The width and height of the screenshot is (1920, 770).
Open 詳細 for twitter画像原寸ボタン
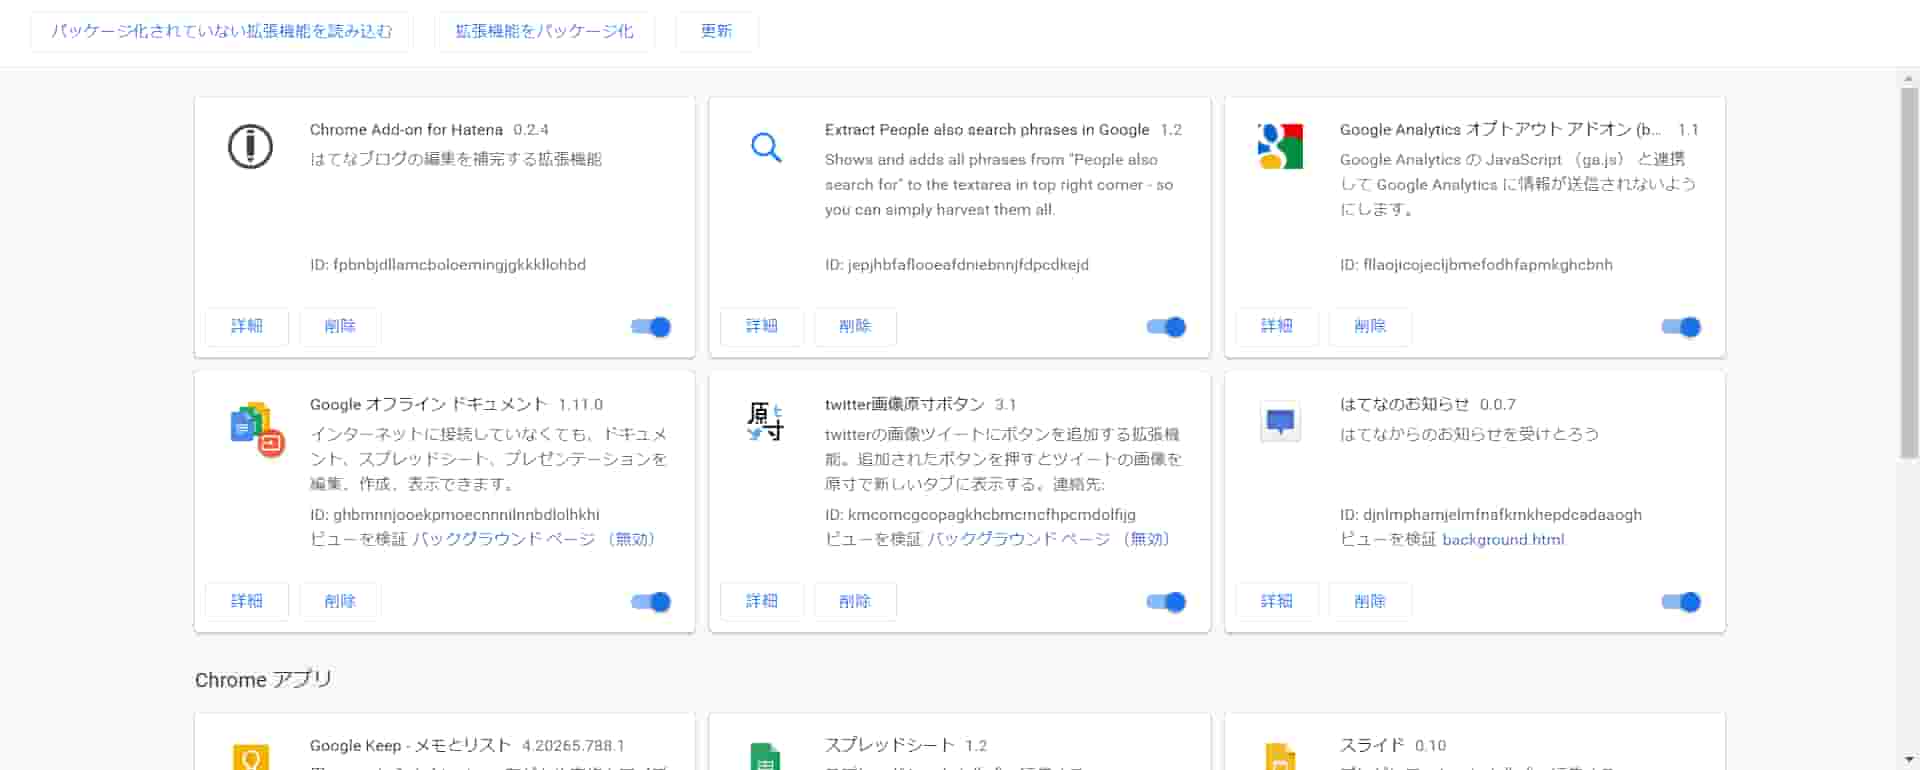tap(762, 601)
